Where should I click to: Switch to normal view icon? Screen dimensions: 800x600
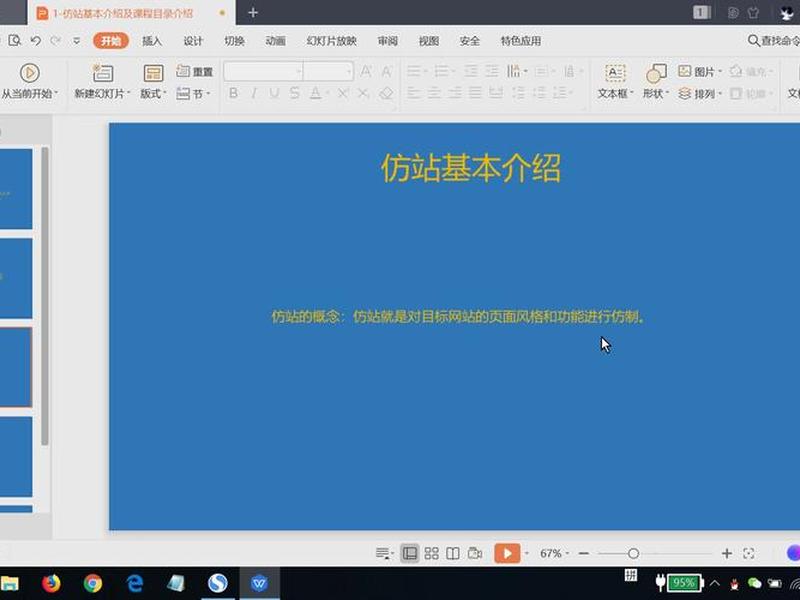(410, 553)
